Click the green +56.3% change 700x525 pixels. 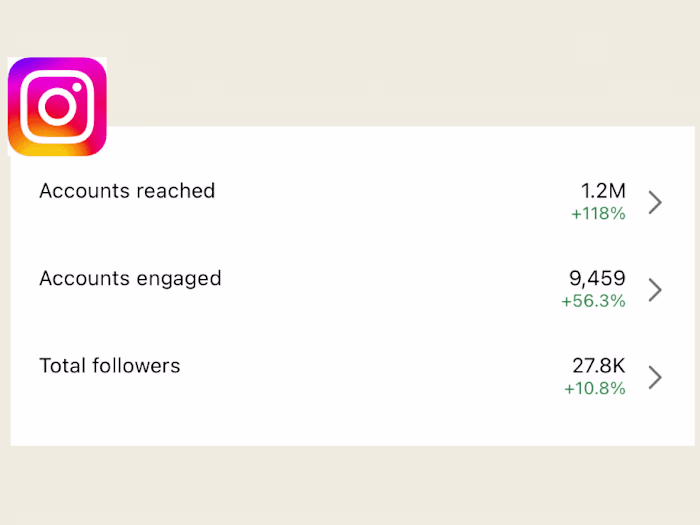click(593, 301)
